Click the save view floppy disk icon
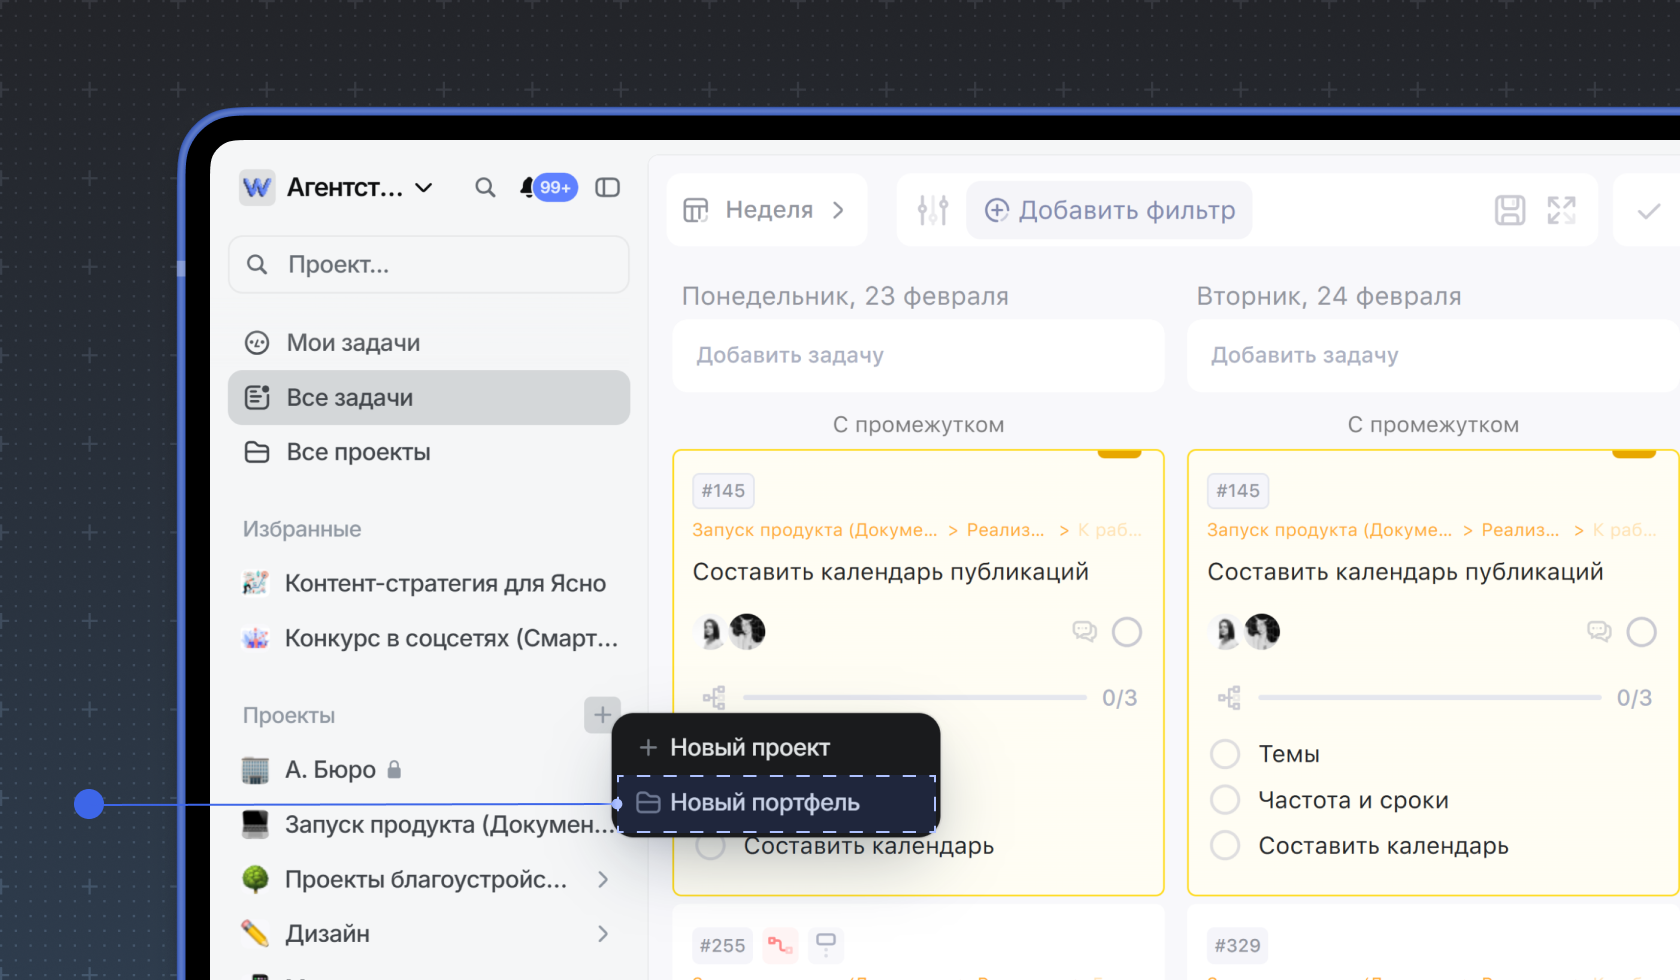Image resolution: width=1680 pixels, height=980 pixels. pyautogui.click(x=1509, y=210)
